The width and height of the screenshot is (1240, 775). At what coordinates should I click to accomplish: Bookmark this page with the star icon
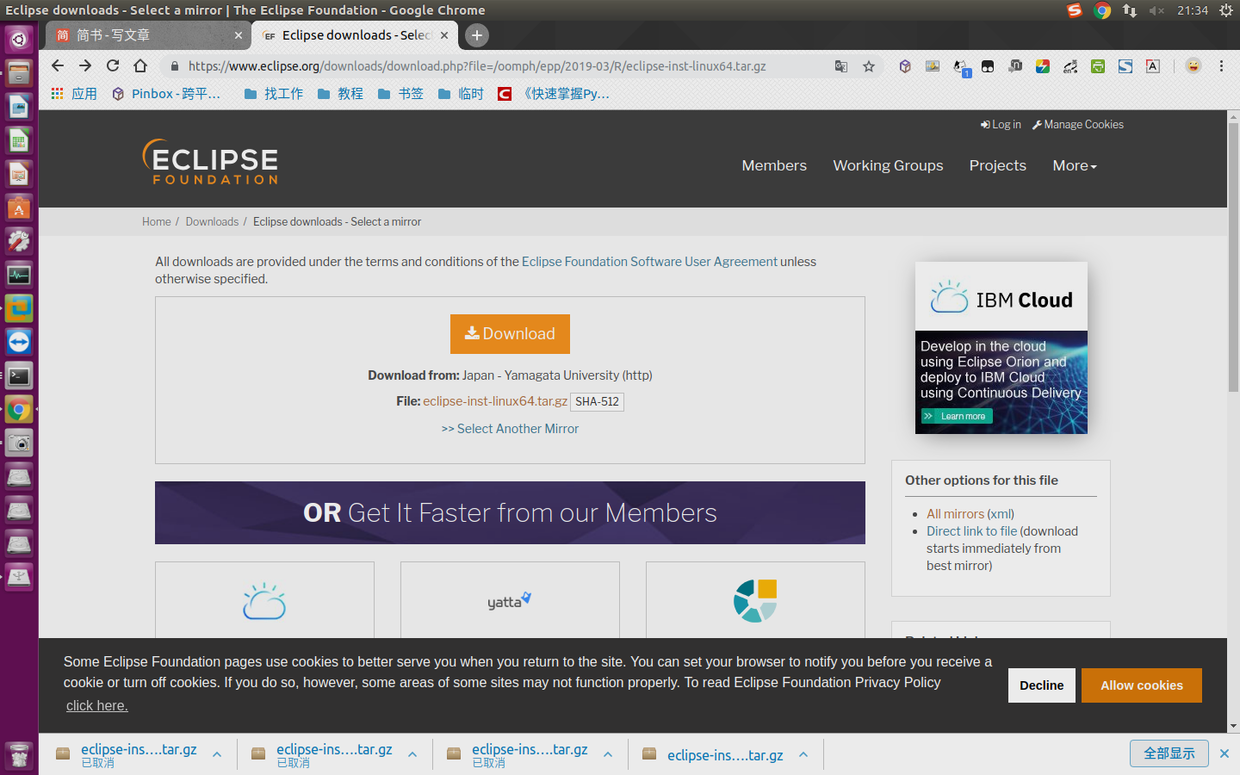(x=869, y=66)
